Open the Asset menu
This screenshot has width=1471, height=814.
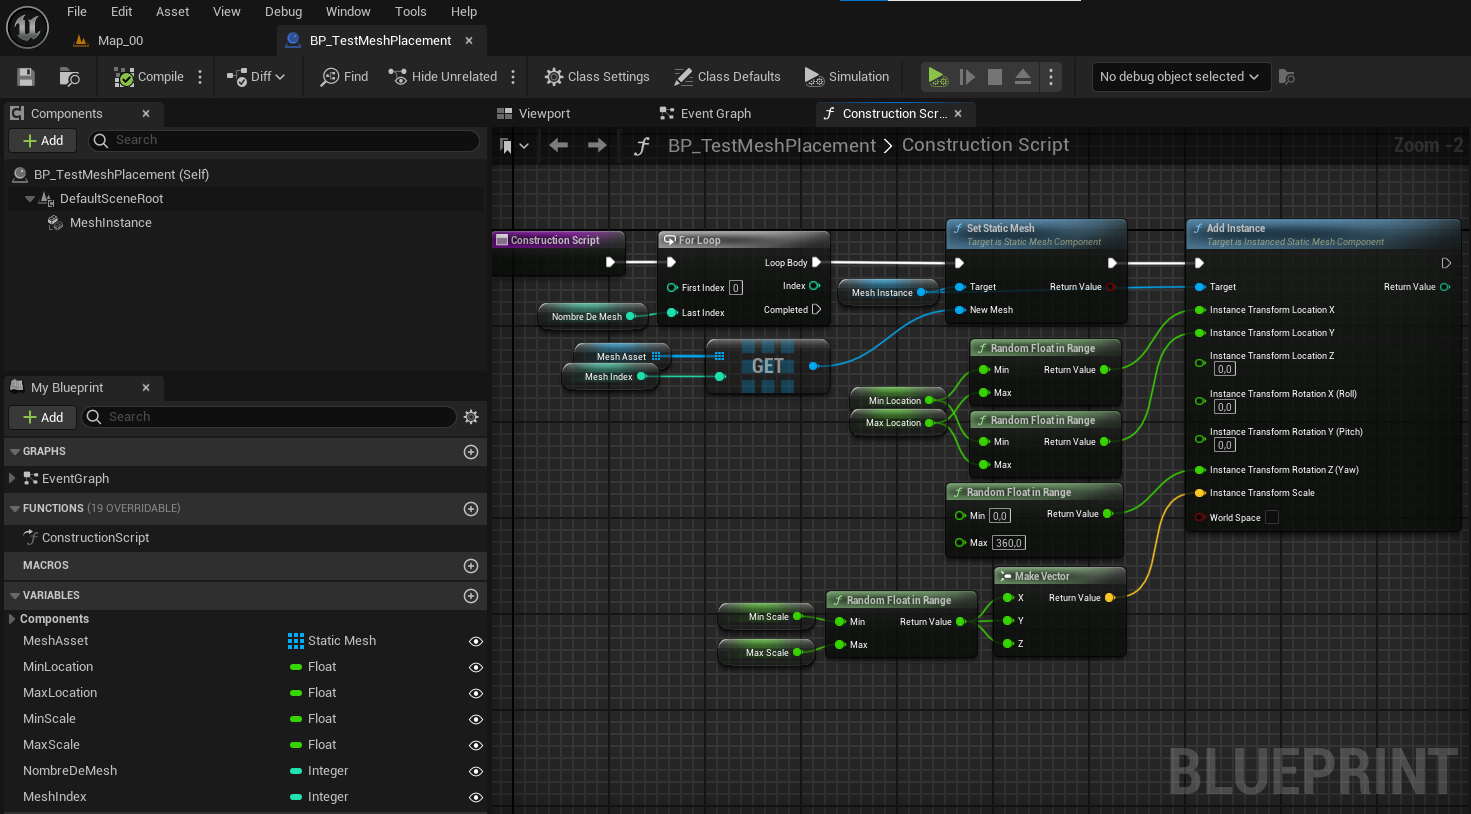(x=173, y=12)
